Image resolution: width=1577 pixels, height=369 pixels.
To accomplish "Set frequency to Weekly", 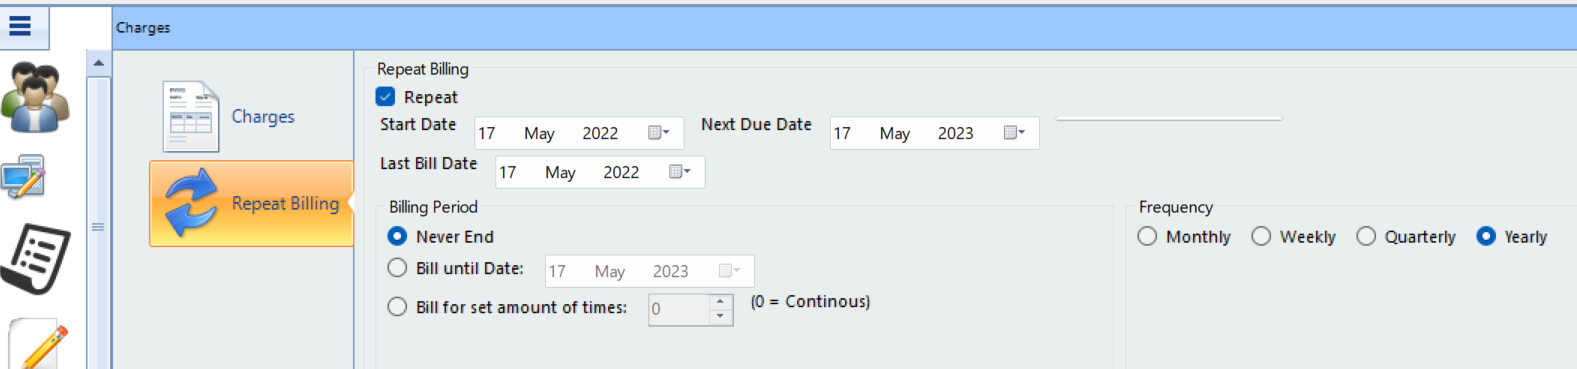I will (x=1261, y=236).
